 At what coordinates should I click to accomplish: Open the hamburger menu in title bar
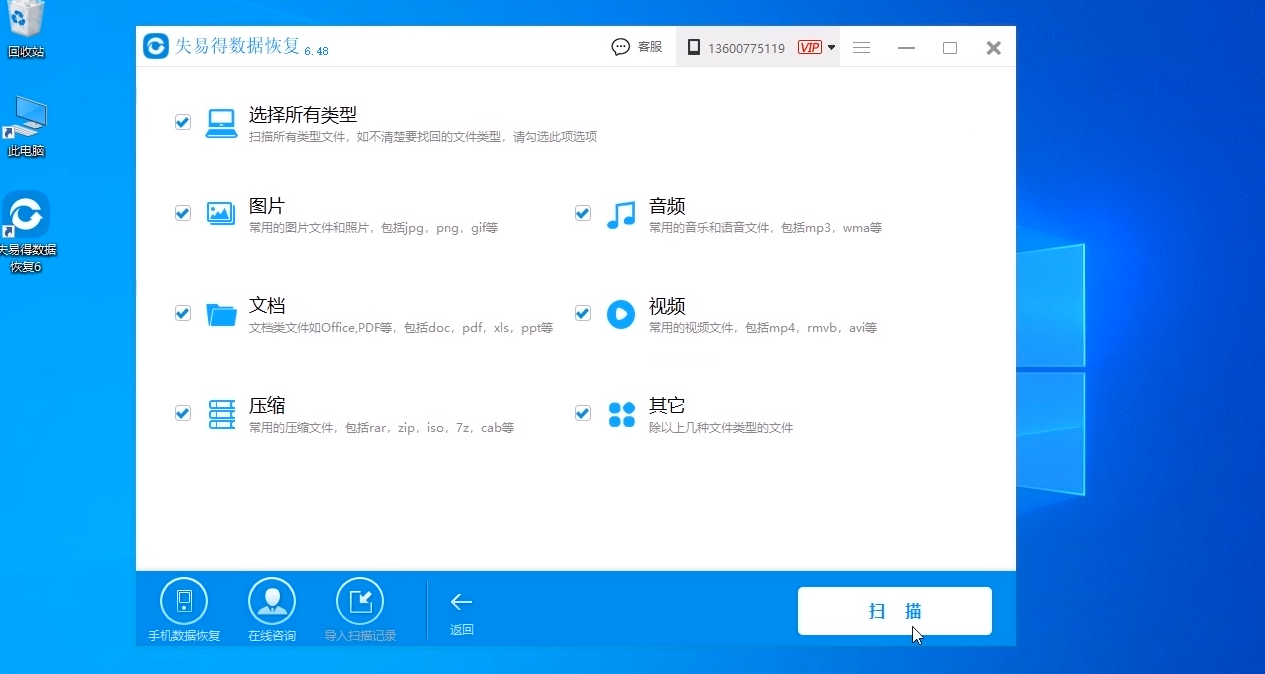click(861, 47)
